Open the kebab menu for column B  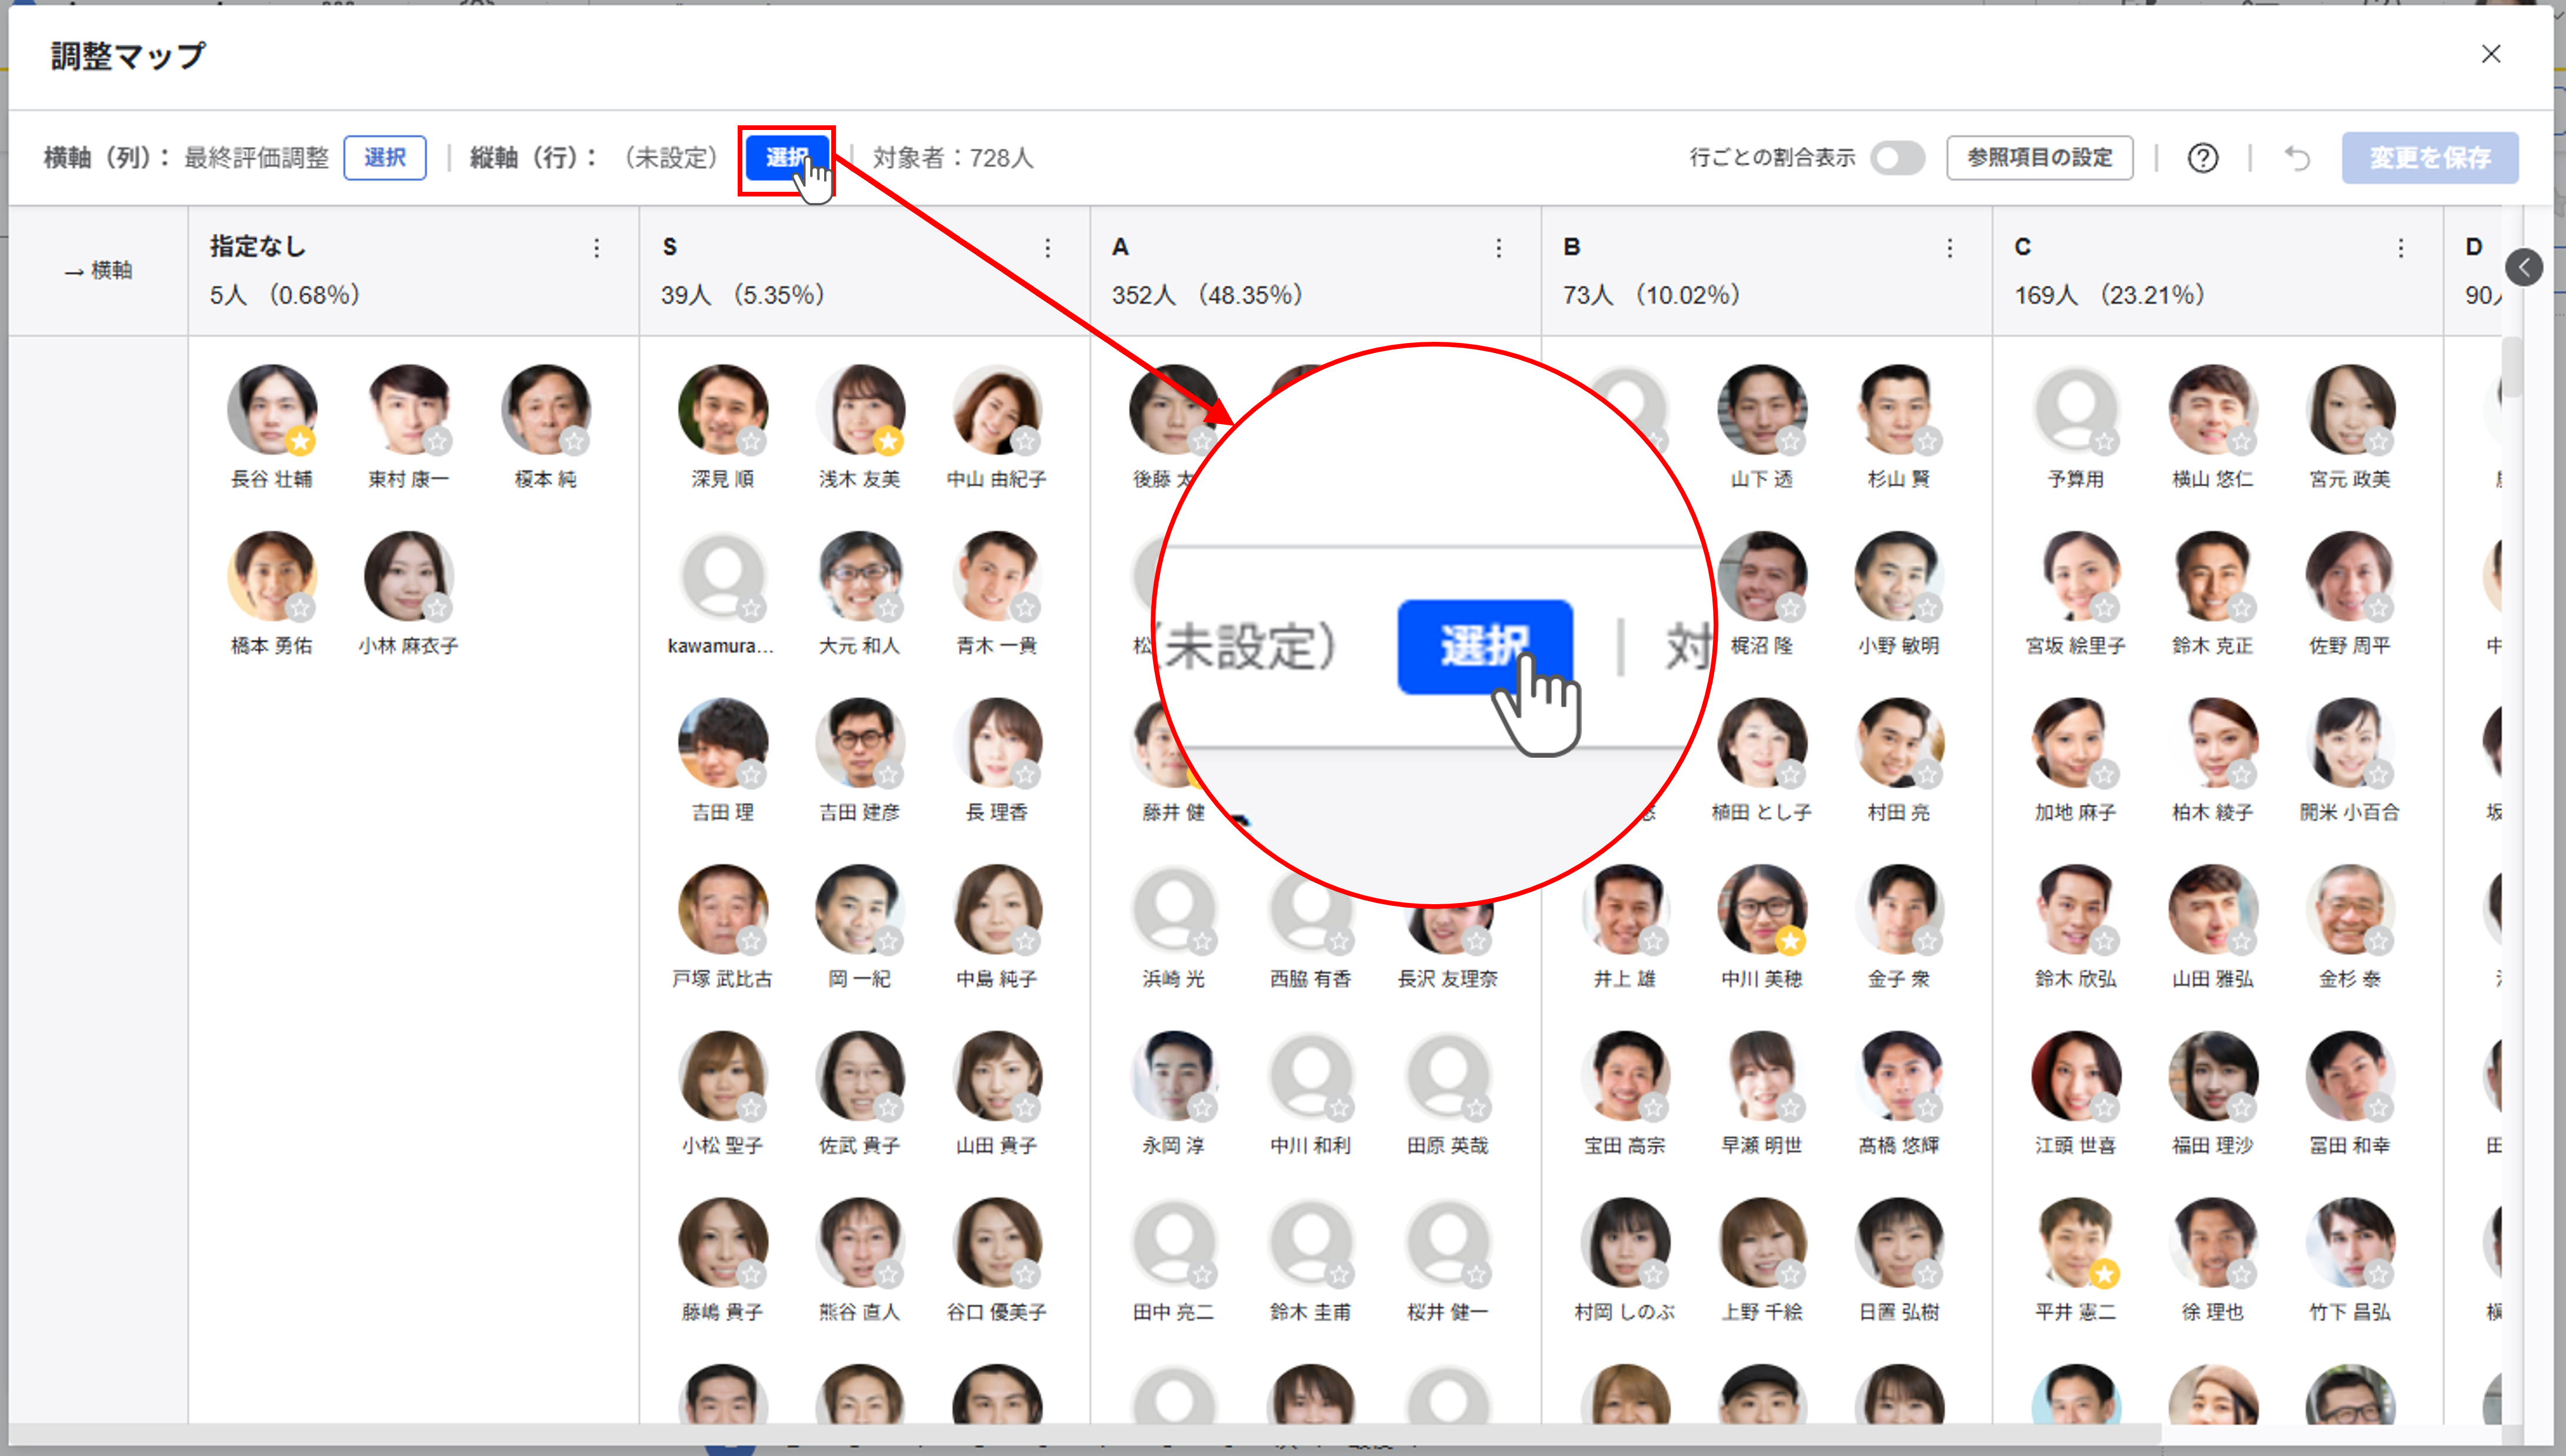point(1949,248)
